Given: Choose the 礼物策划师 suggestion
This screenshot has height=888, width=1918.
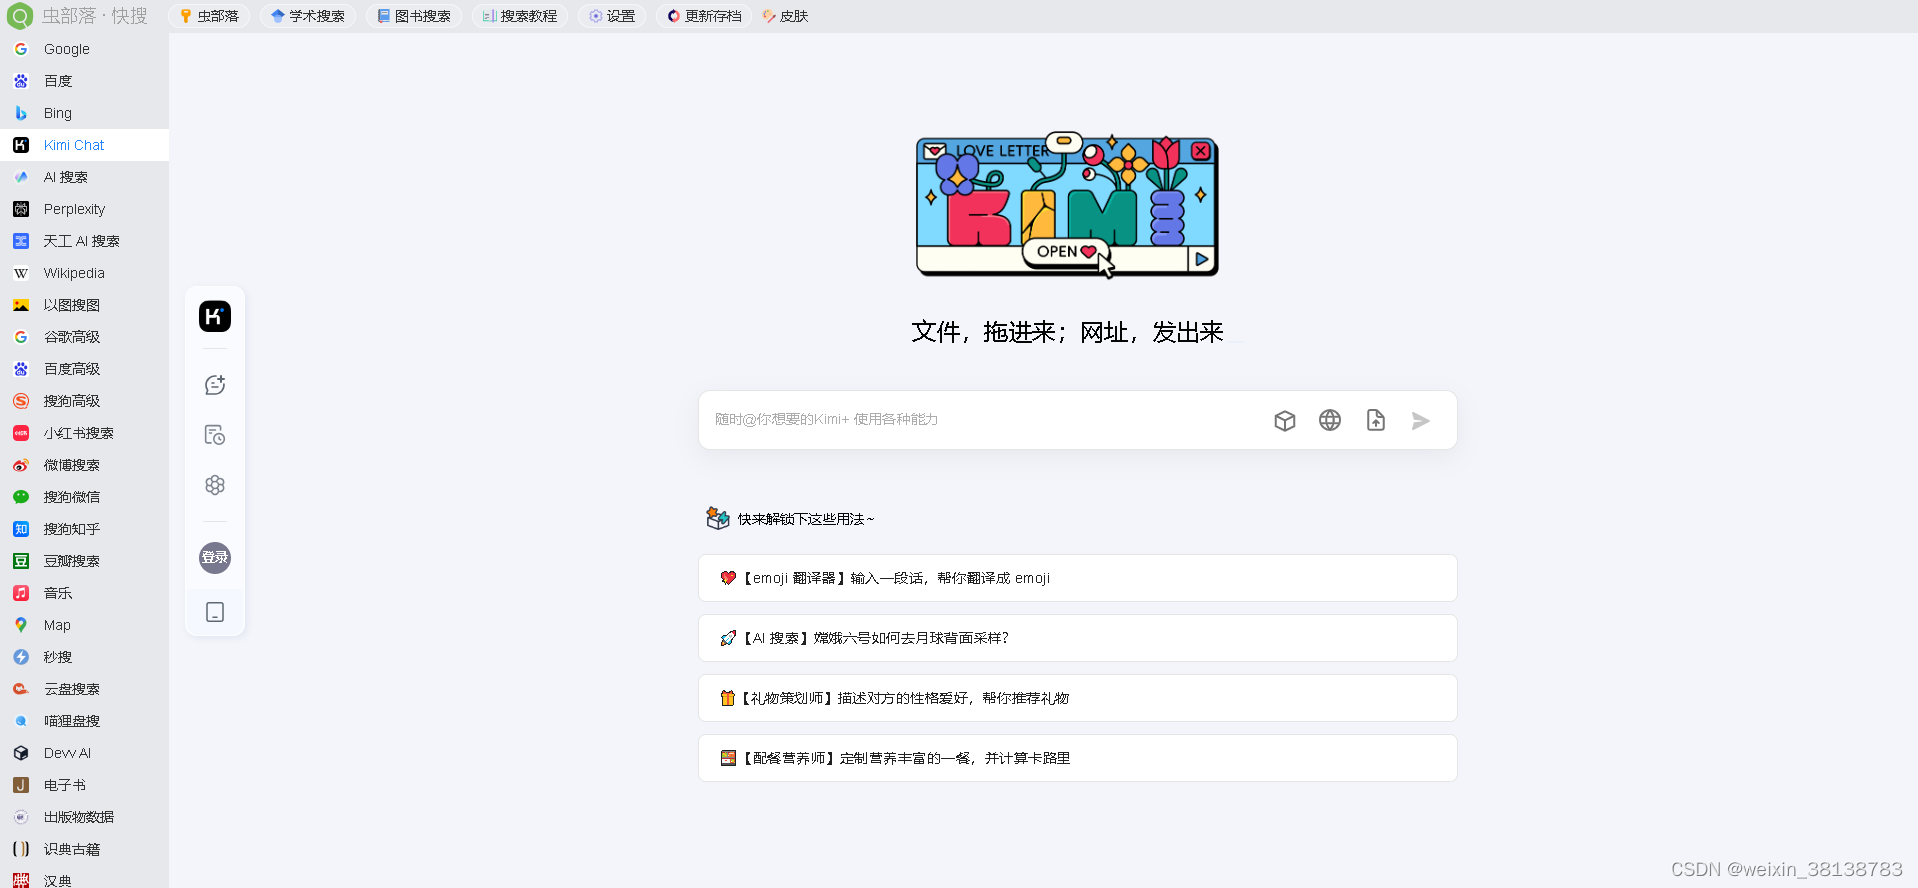Looking at the screenshot, I should 1078,698.
